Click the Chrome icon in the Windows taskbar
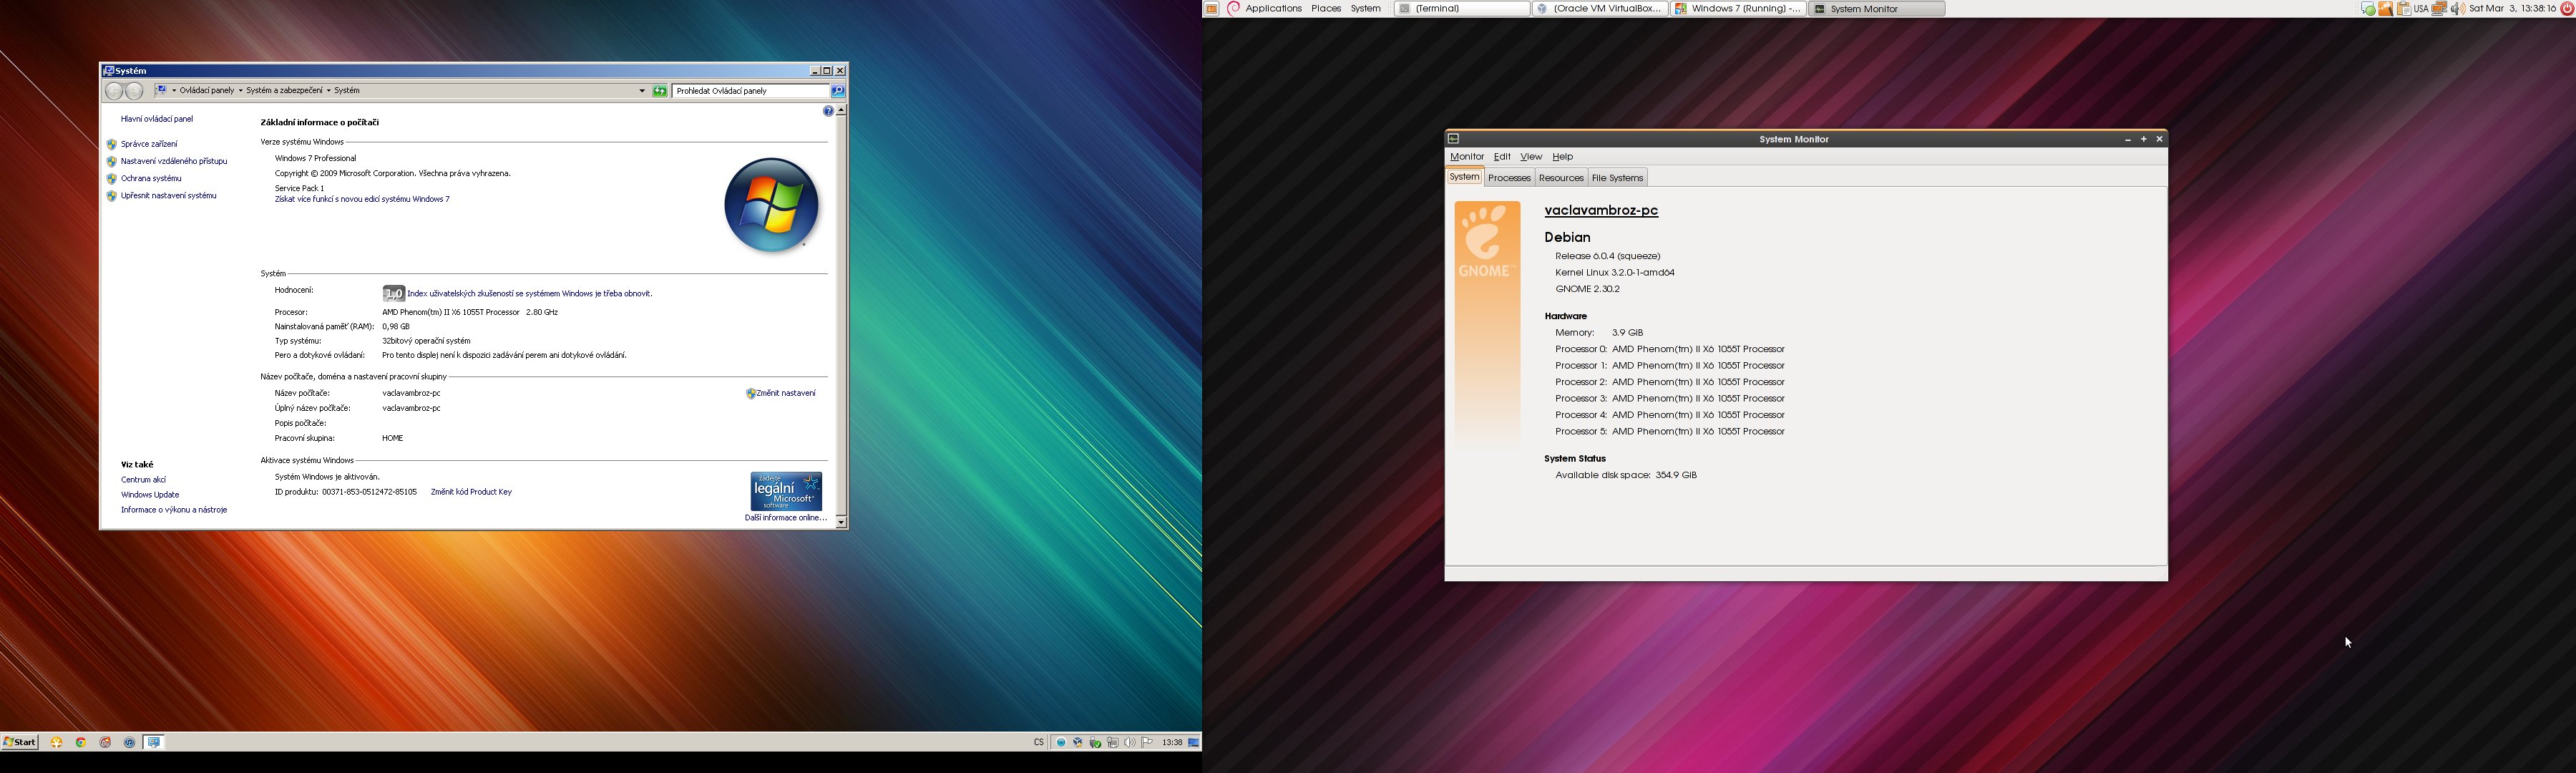 pos(81,742)
